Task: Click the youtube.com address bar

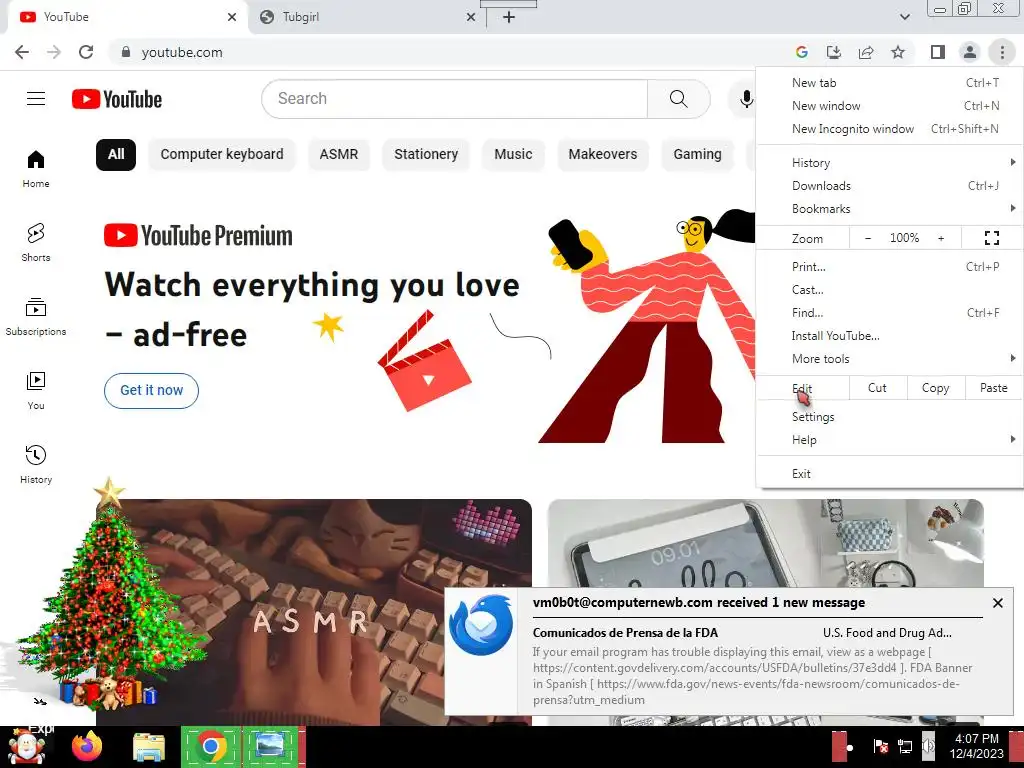Action: pos(451,52)
